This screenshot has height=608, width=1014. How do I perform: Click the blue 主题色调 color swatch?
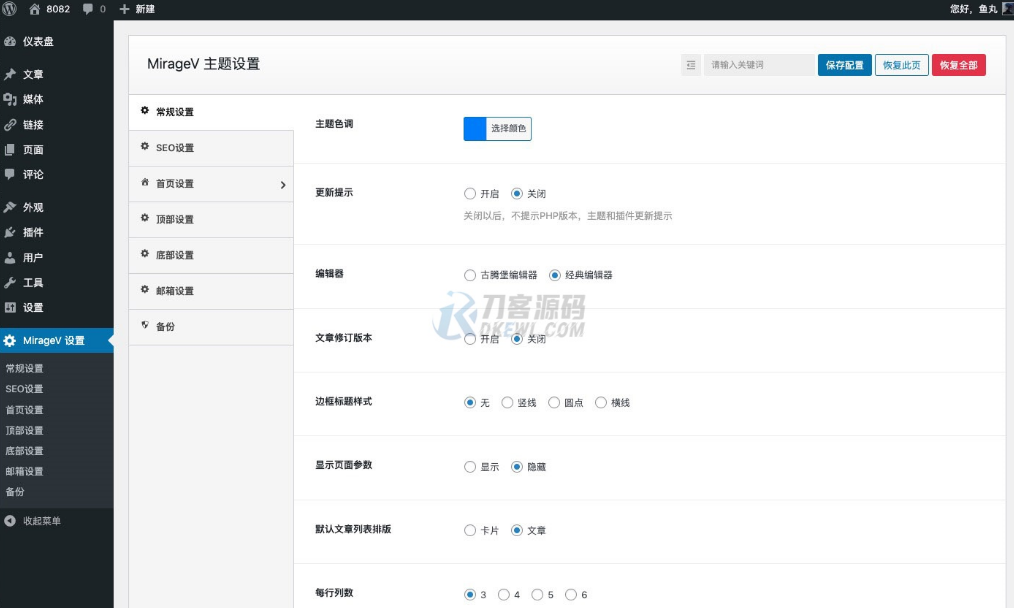pos(475,128)
